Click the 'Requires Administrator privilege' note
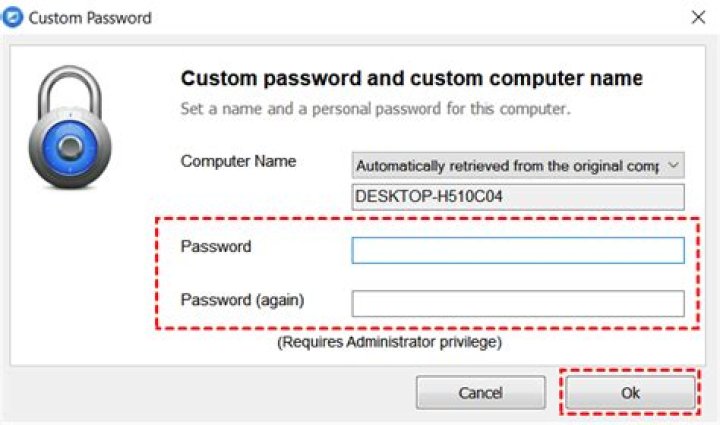Image resolution: width=720 pixels, height=425 pixels. pyautogui.click(x=389, y=343)
